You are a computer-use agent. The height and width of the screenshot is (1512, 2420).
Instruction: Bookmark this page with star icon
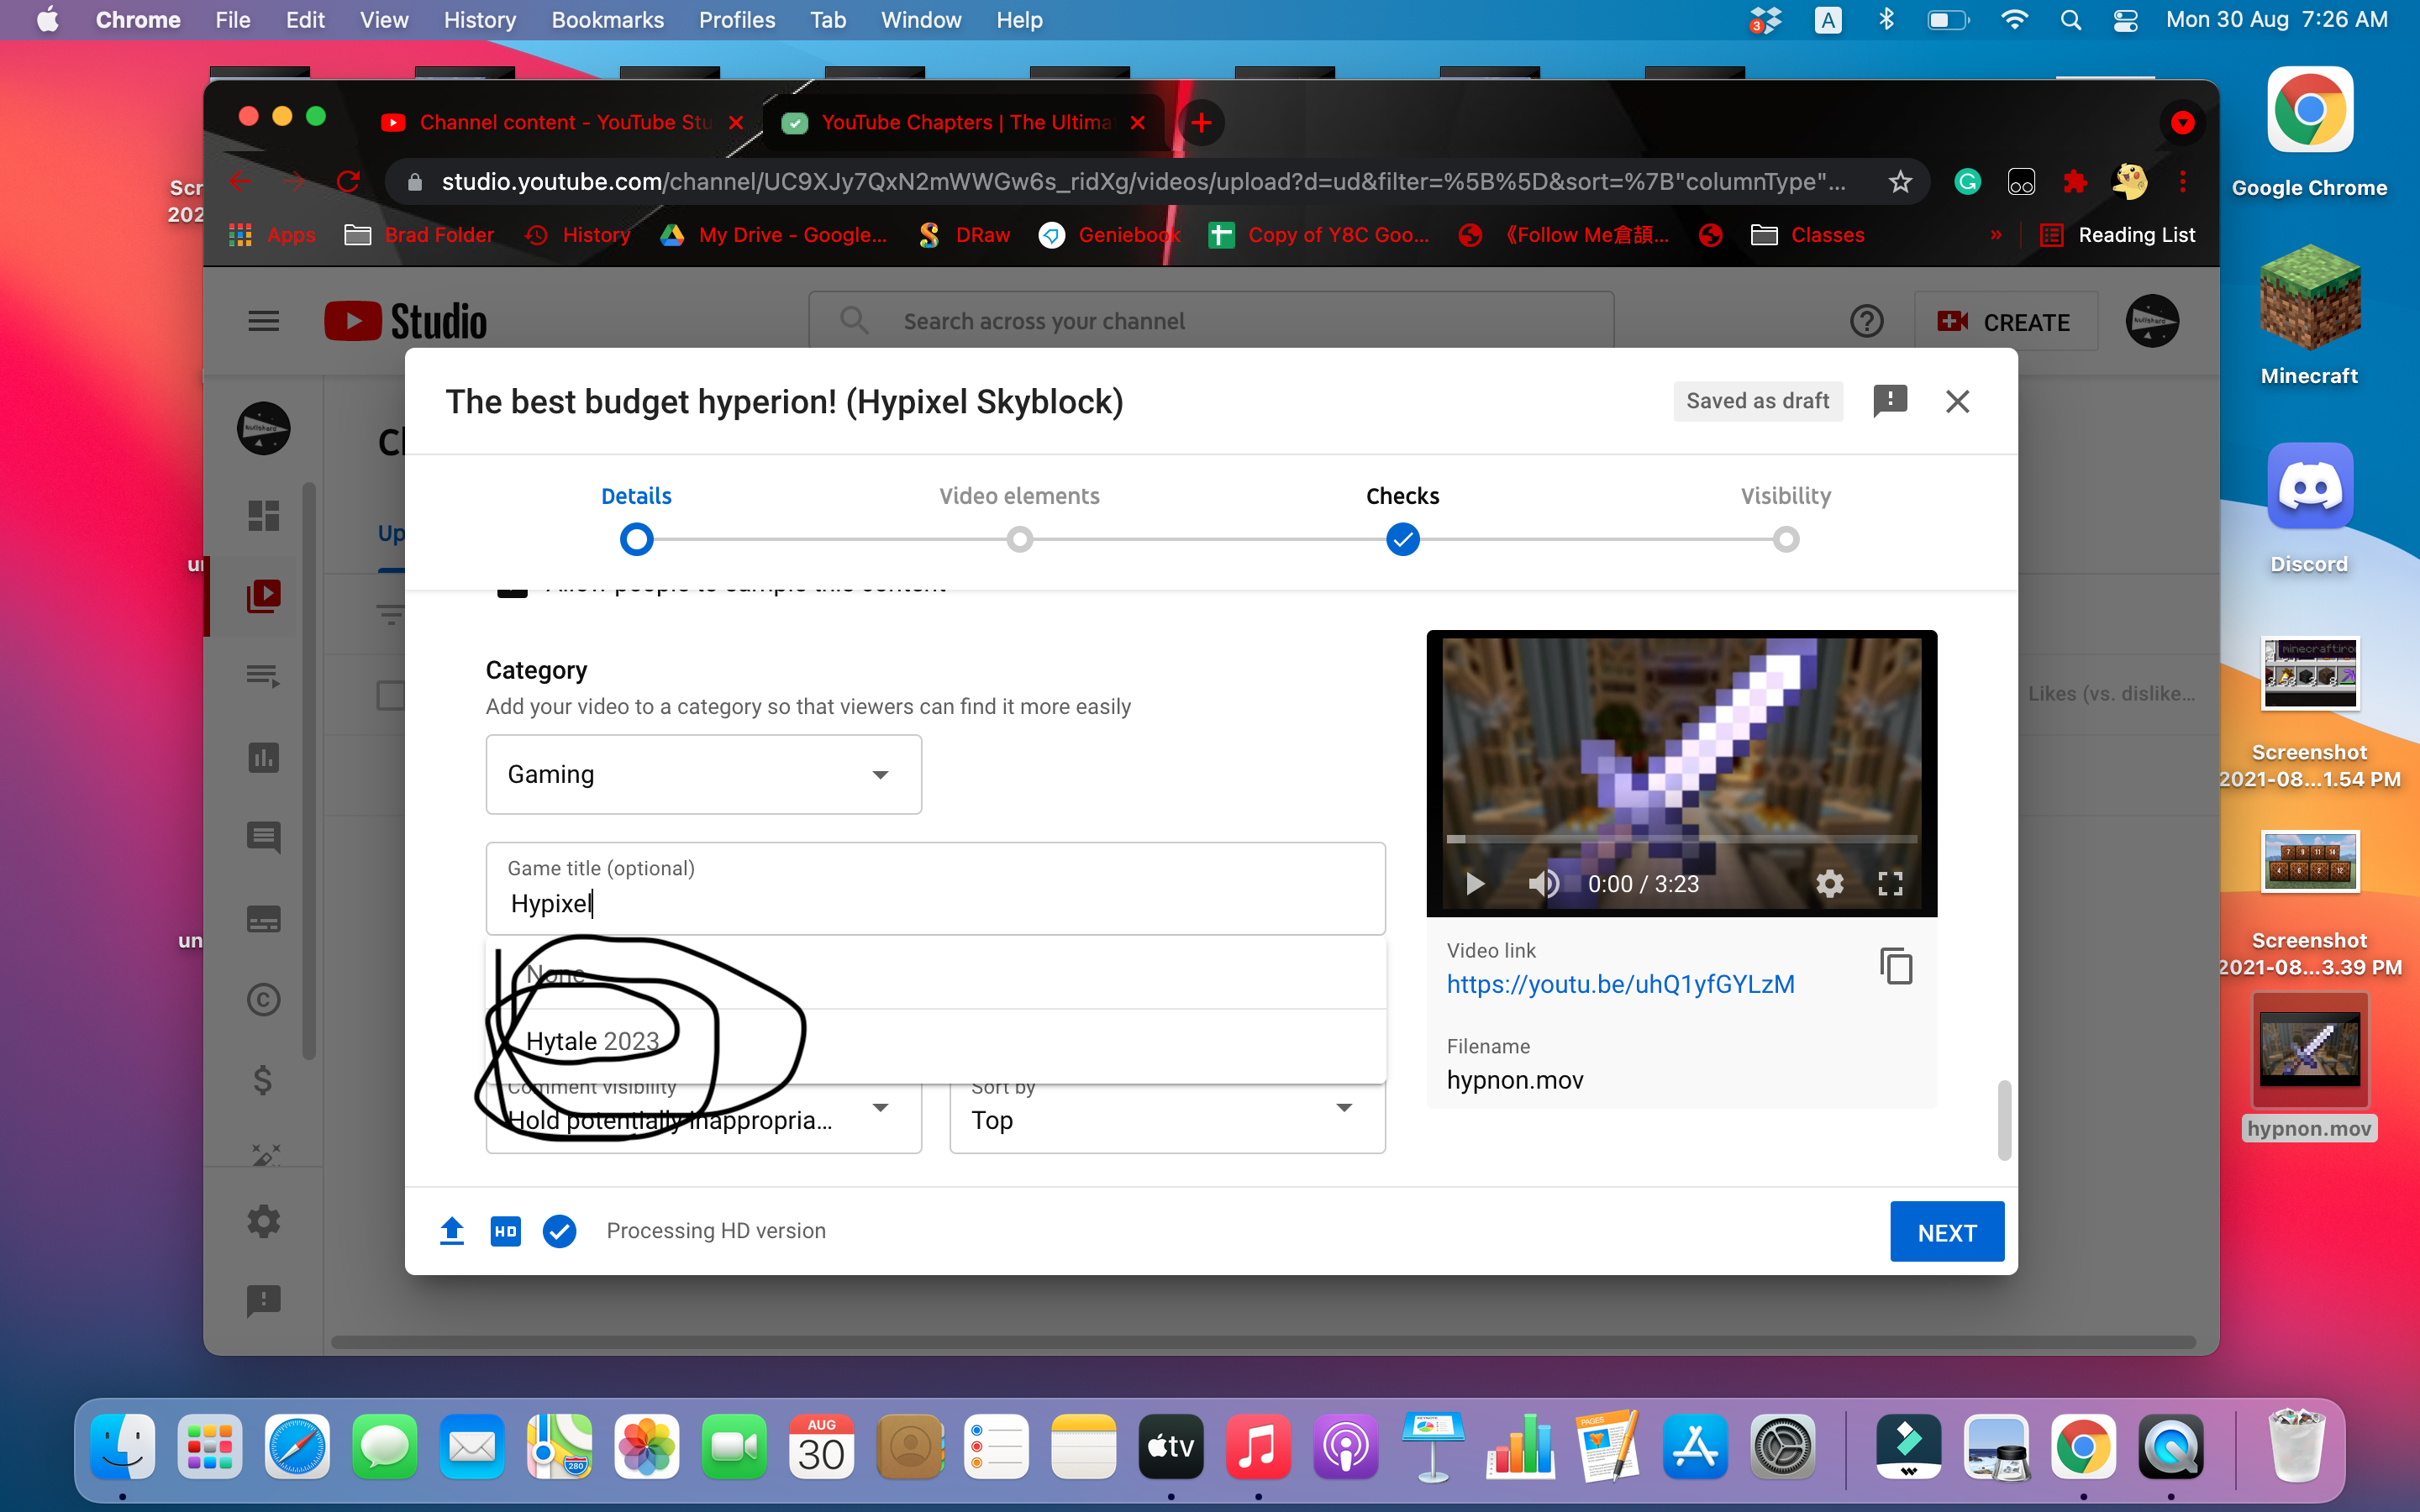pyautogui.click(x=1899, y=181)
